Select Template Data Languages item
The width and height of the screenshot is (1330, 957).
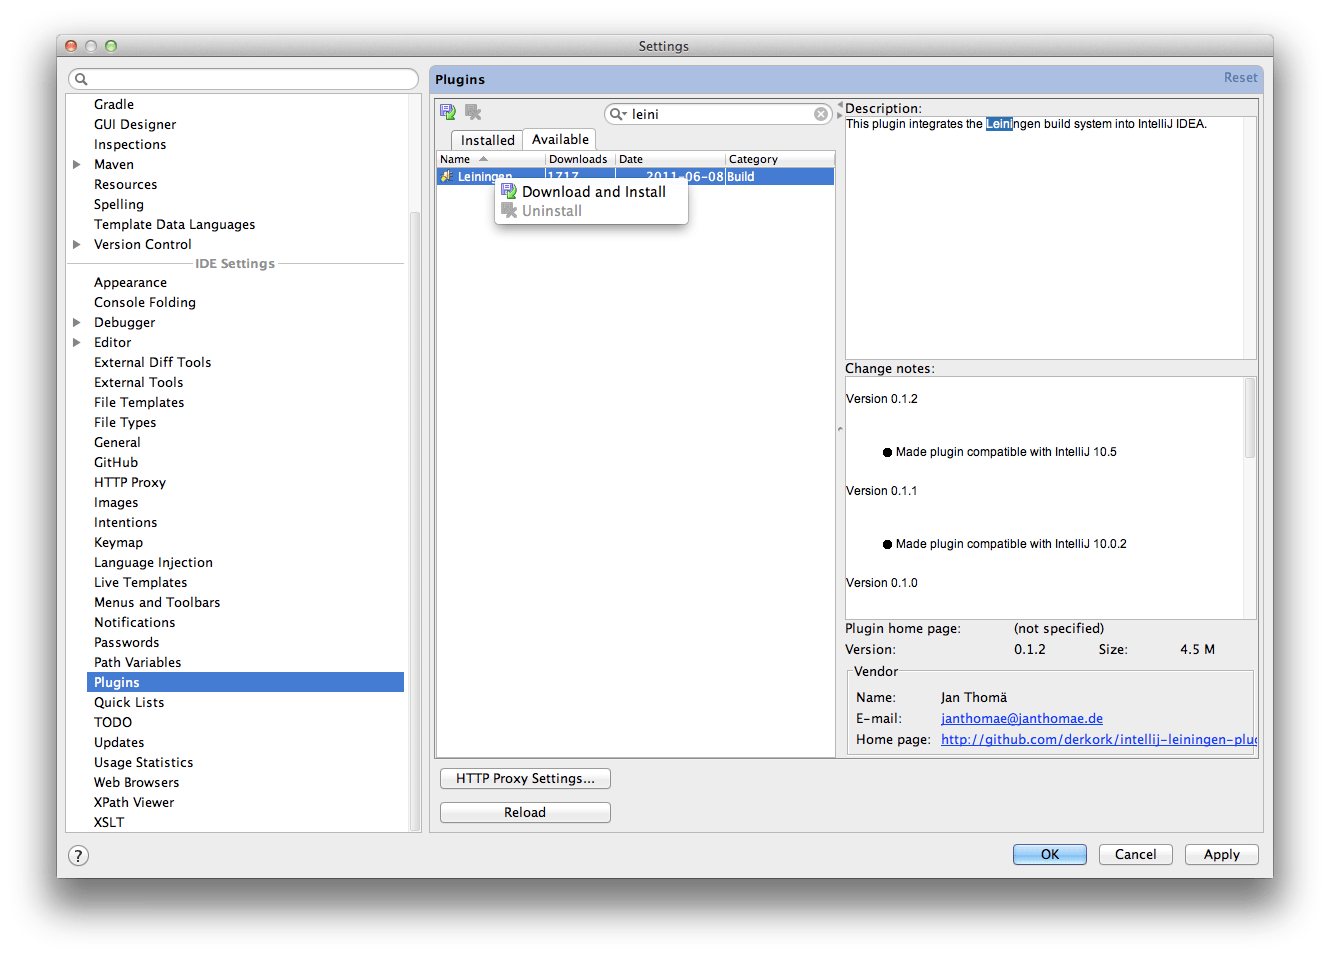(x=174, y=224)
